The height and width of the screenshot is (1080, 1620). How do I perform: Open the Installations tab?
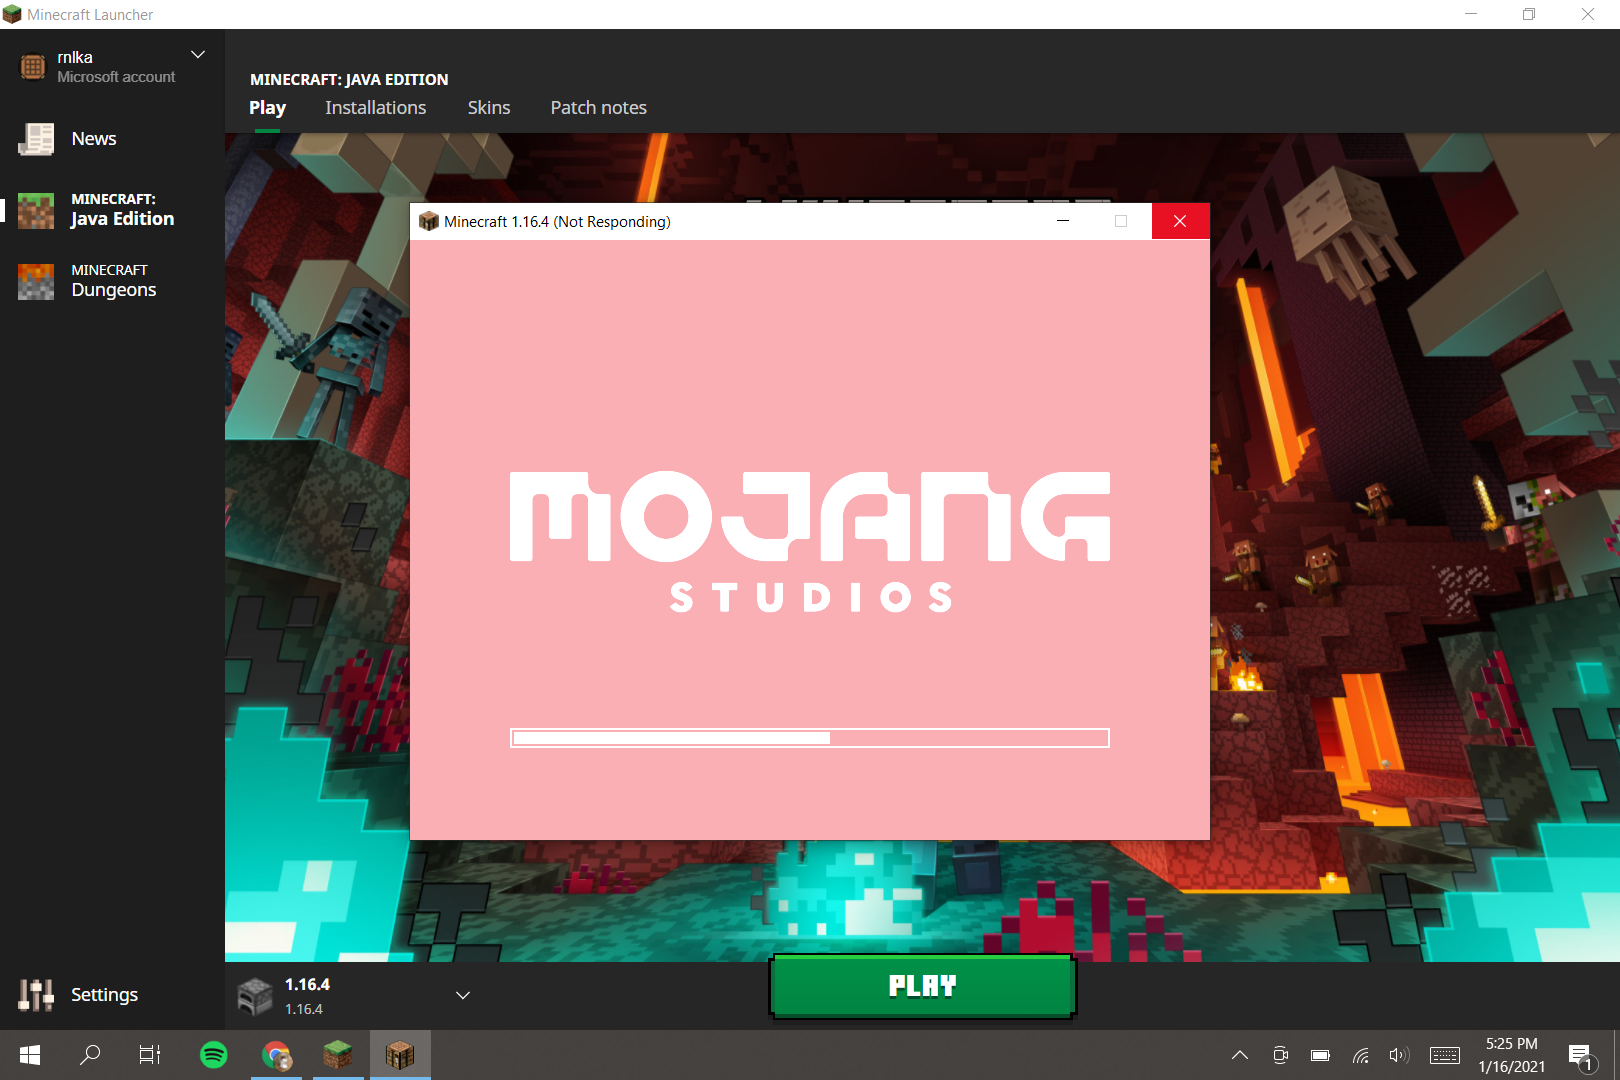[x=376, y=108]
